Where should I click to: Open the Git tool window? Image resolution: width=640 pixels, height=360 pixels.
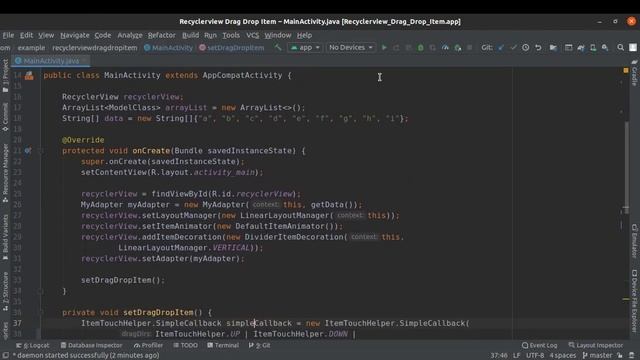(x=260, y=345)
